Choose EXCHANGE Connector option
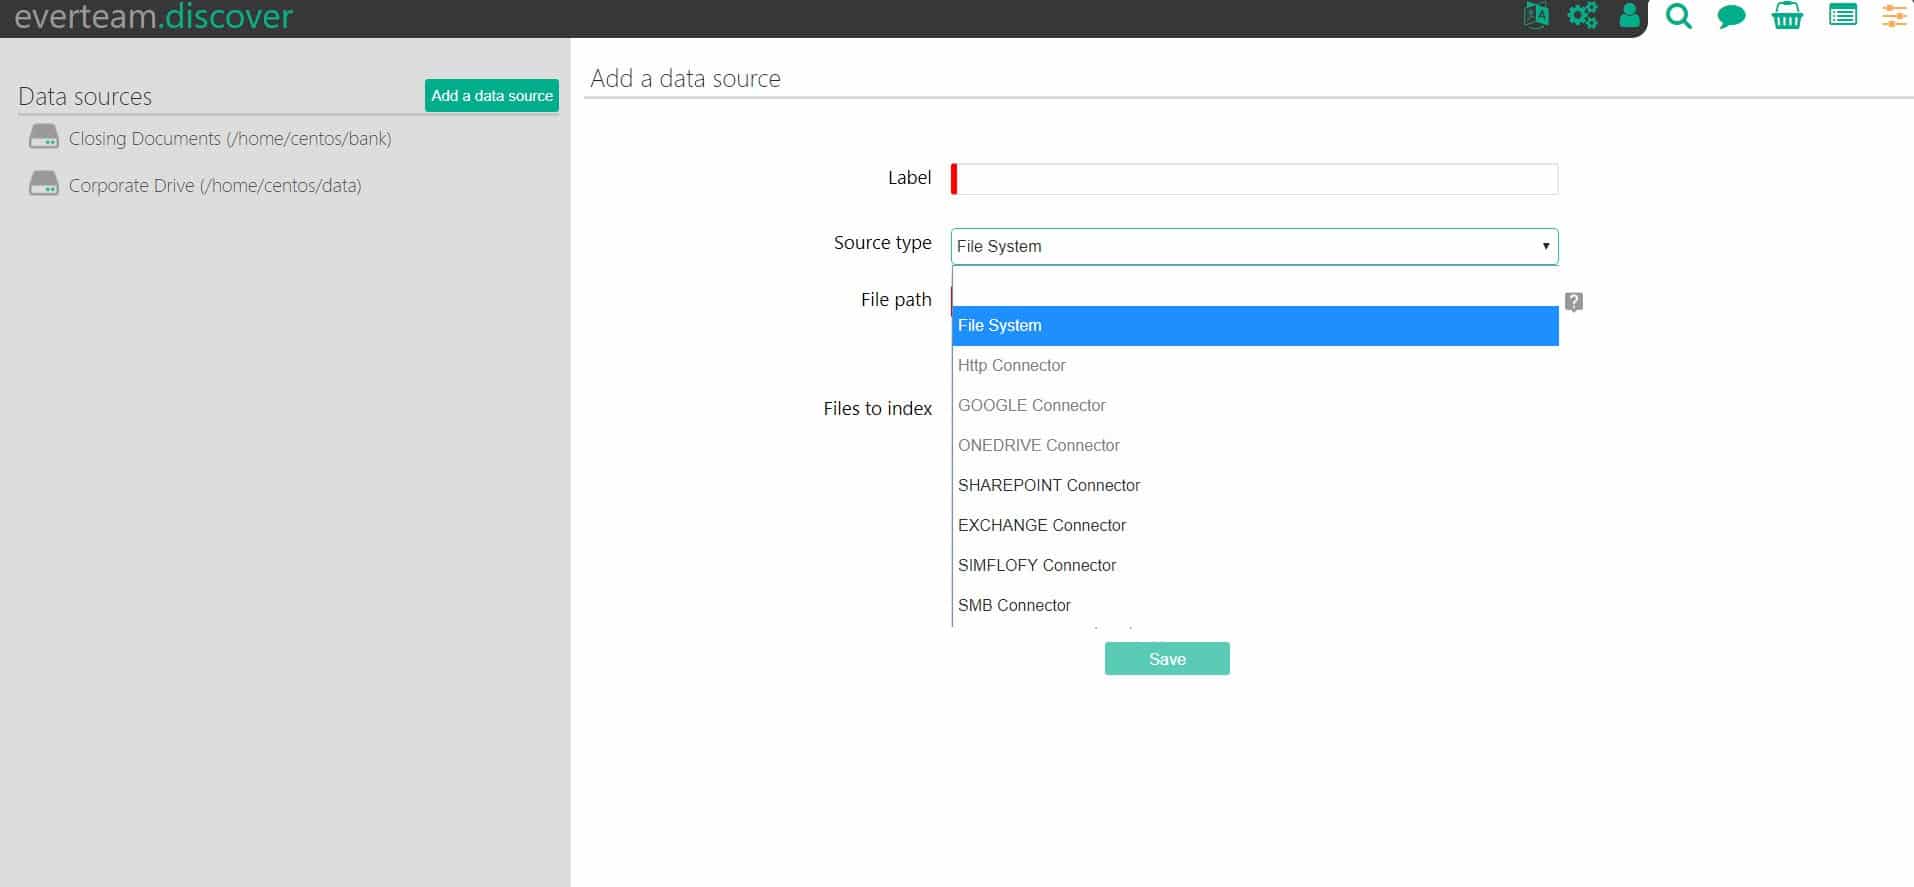Viewport: 1914px width, 887px height. 1255,526
